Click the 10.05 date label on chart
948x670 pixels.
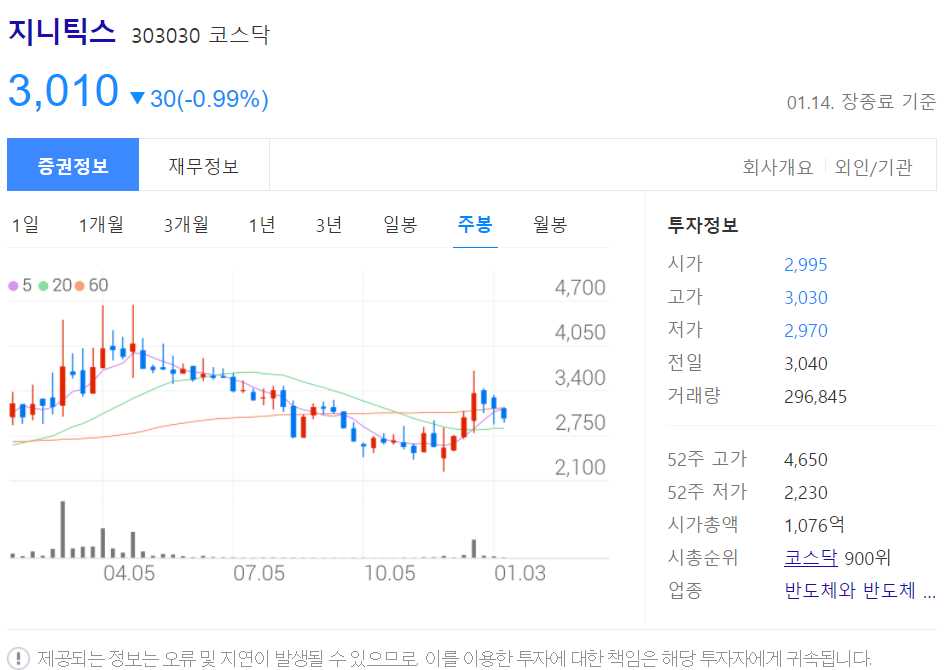tap(390, 573)
